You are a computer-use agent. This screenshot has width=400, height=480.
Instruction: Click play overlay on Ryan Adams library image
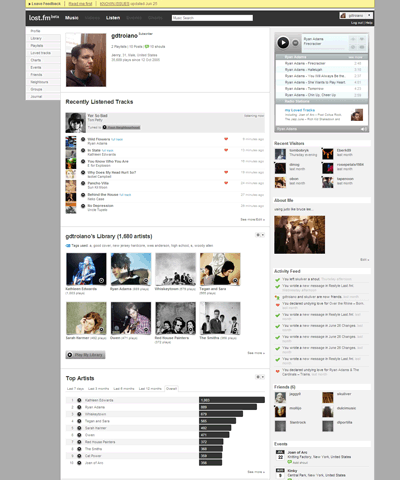point(146,280)
